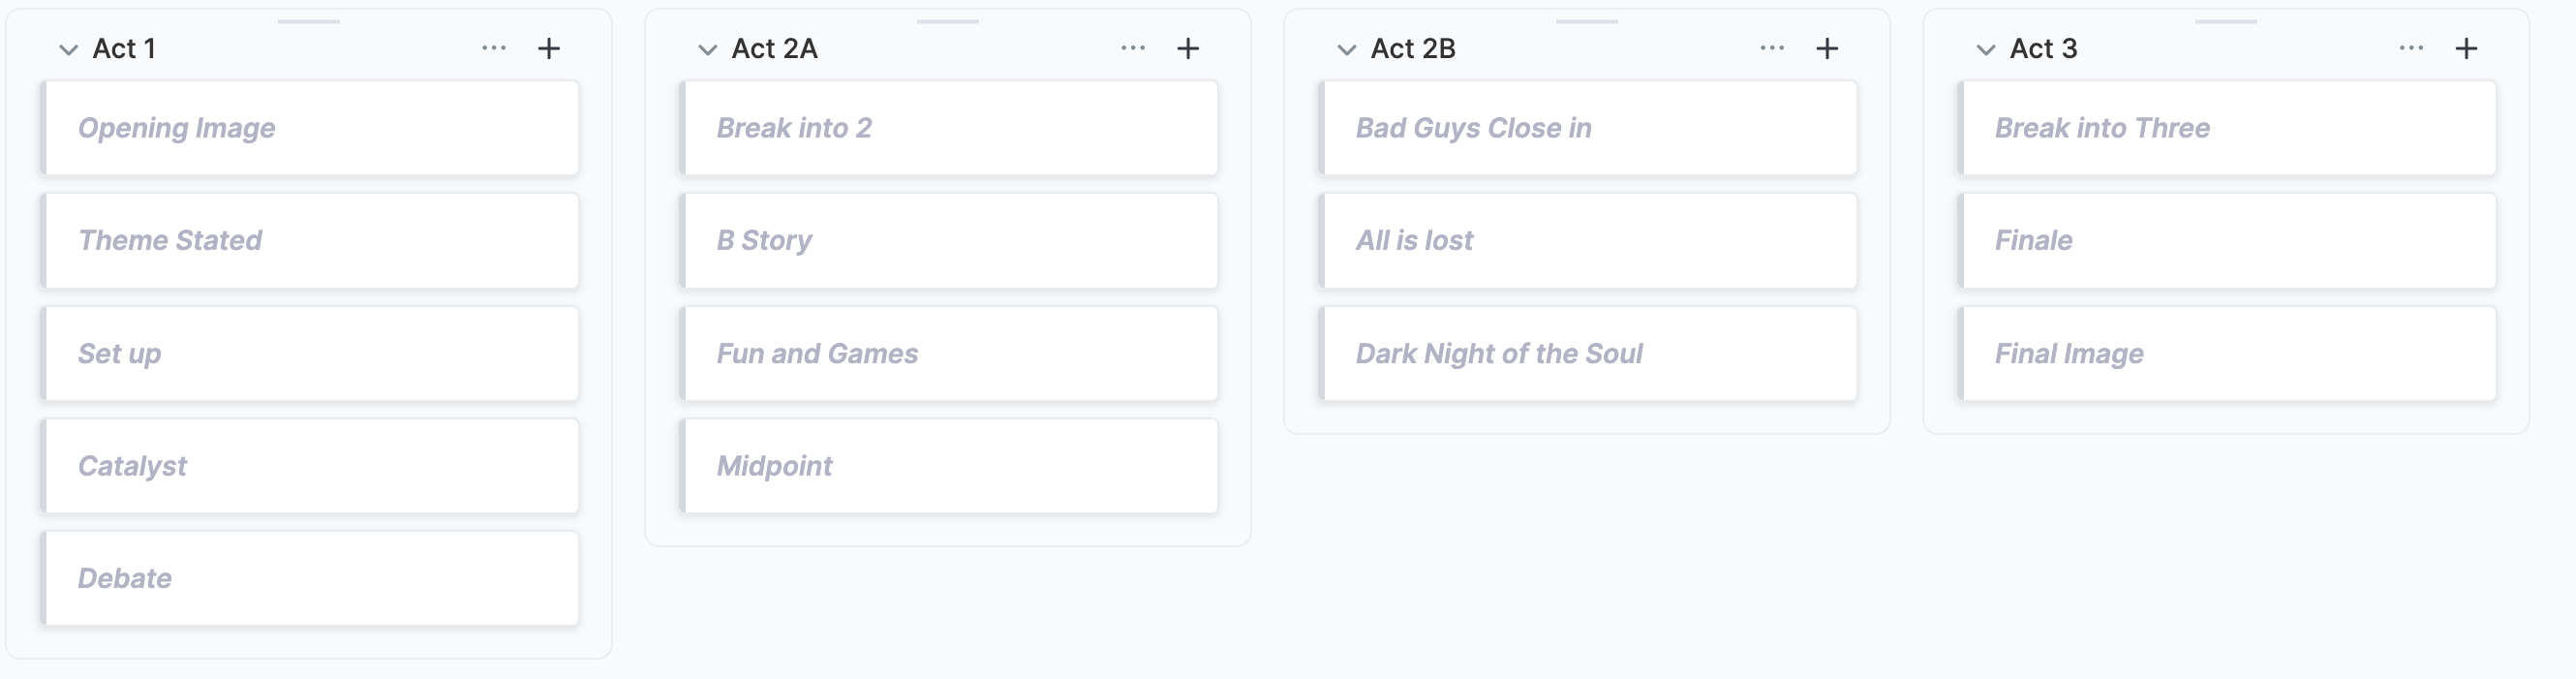
Task: Show more options for Act 2B
Action: [x=1772, y=48]
